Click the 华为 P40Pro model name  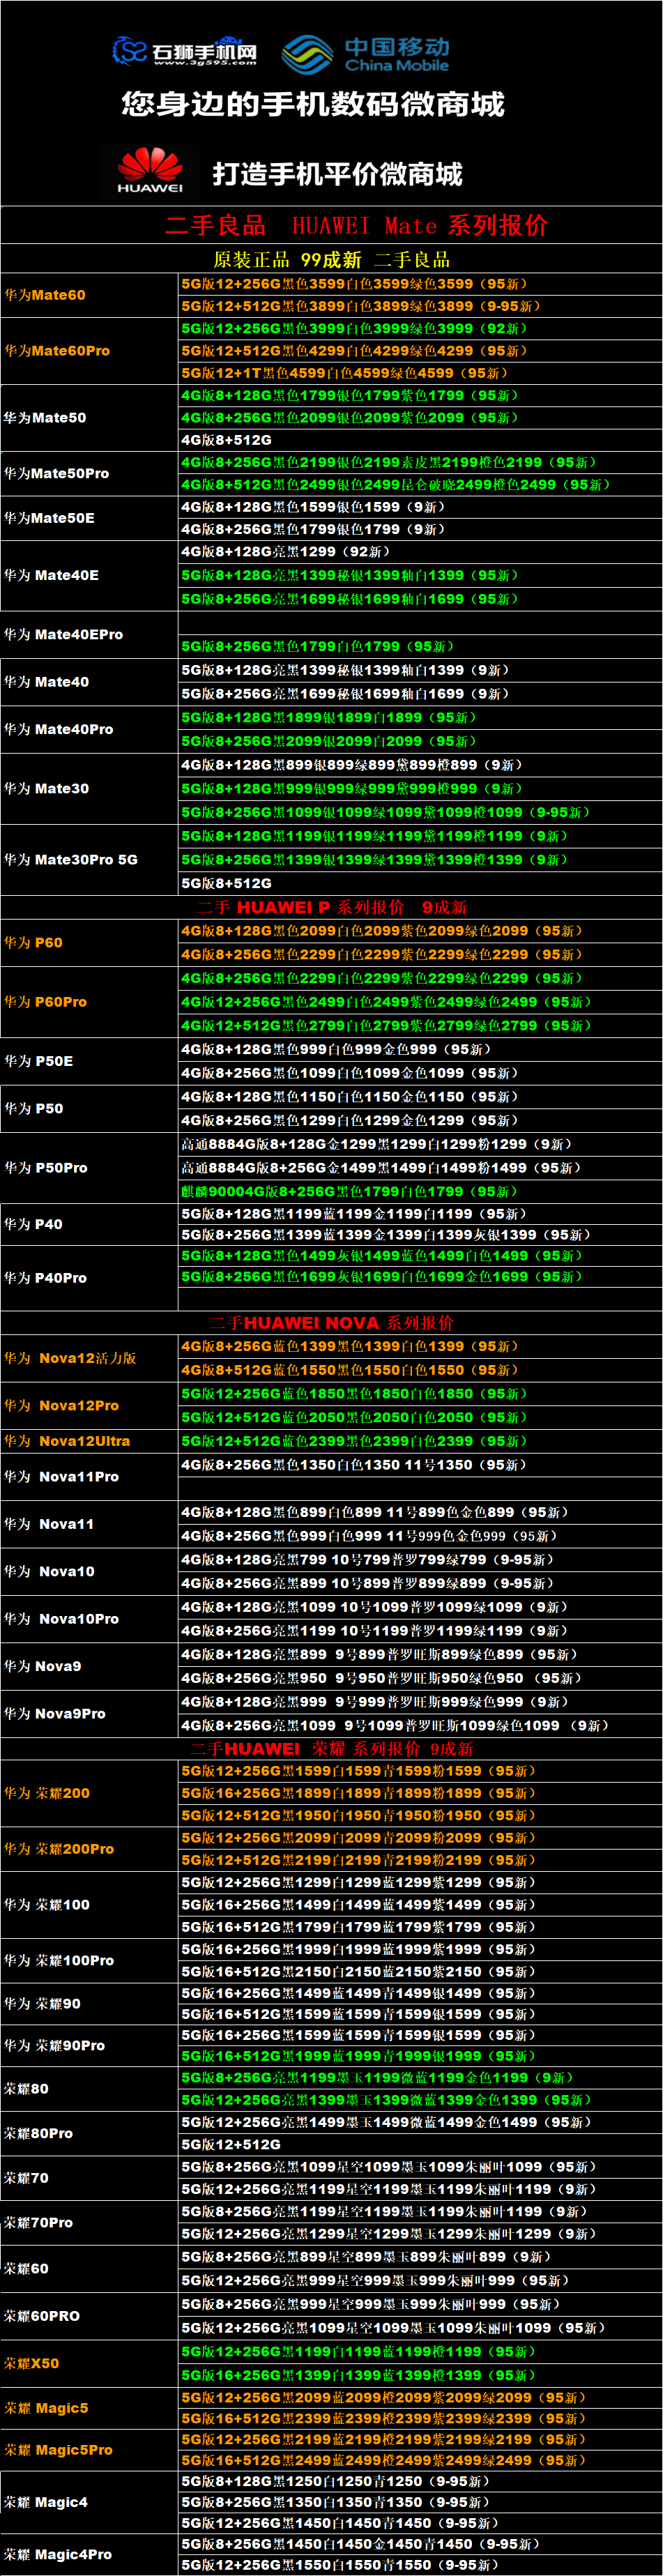click(x=45, y=1278)
